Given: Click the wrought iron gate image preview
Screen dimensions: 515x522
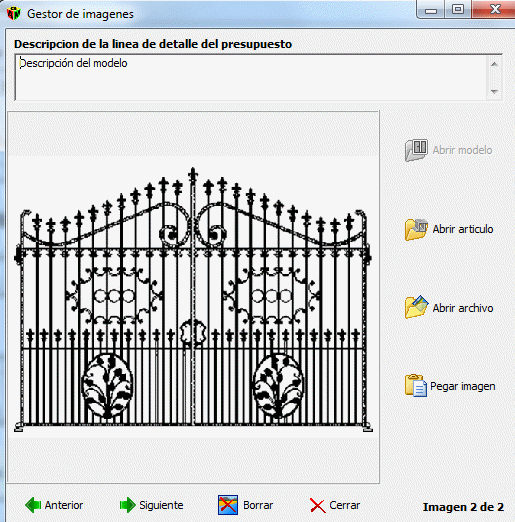Looking at the screenshot, I should point(193,297).
